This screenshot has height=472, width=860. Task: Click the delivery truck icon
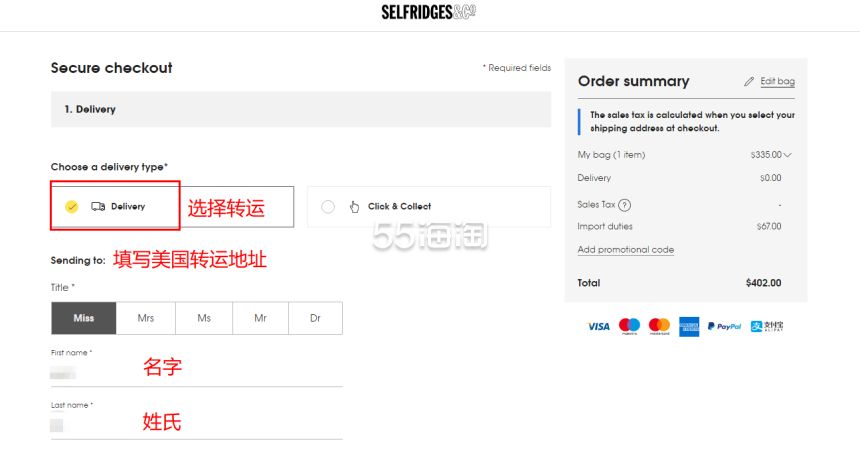98,207
